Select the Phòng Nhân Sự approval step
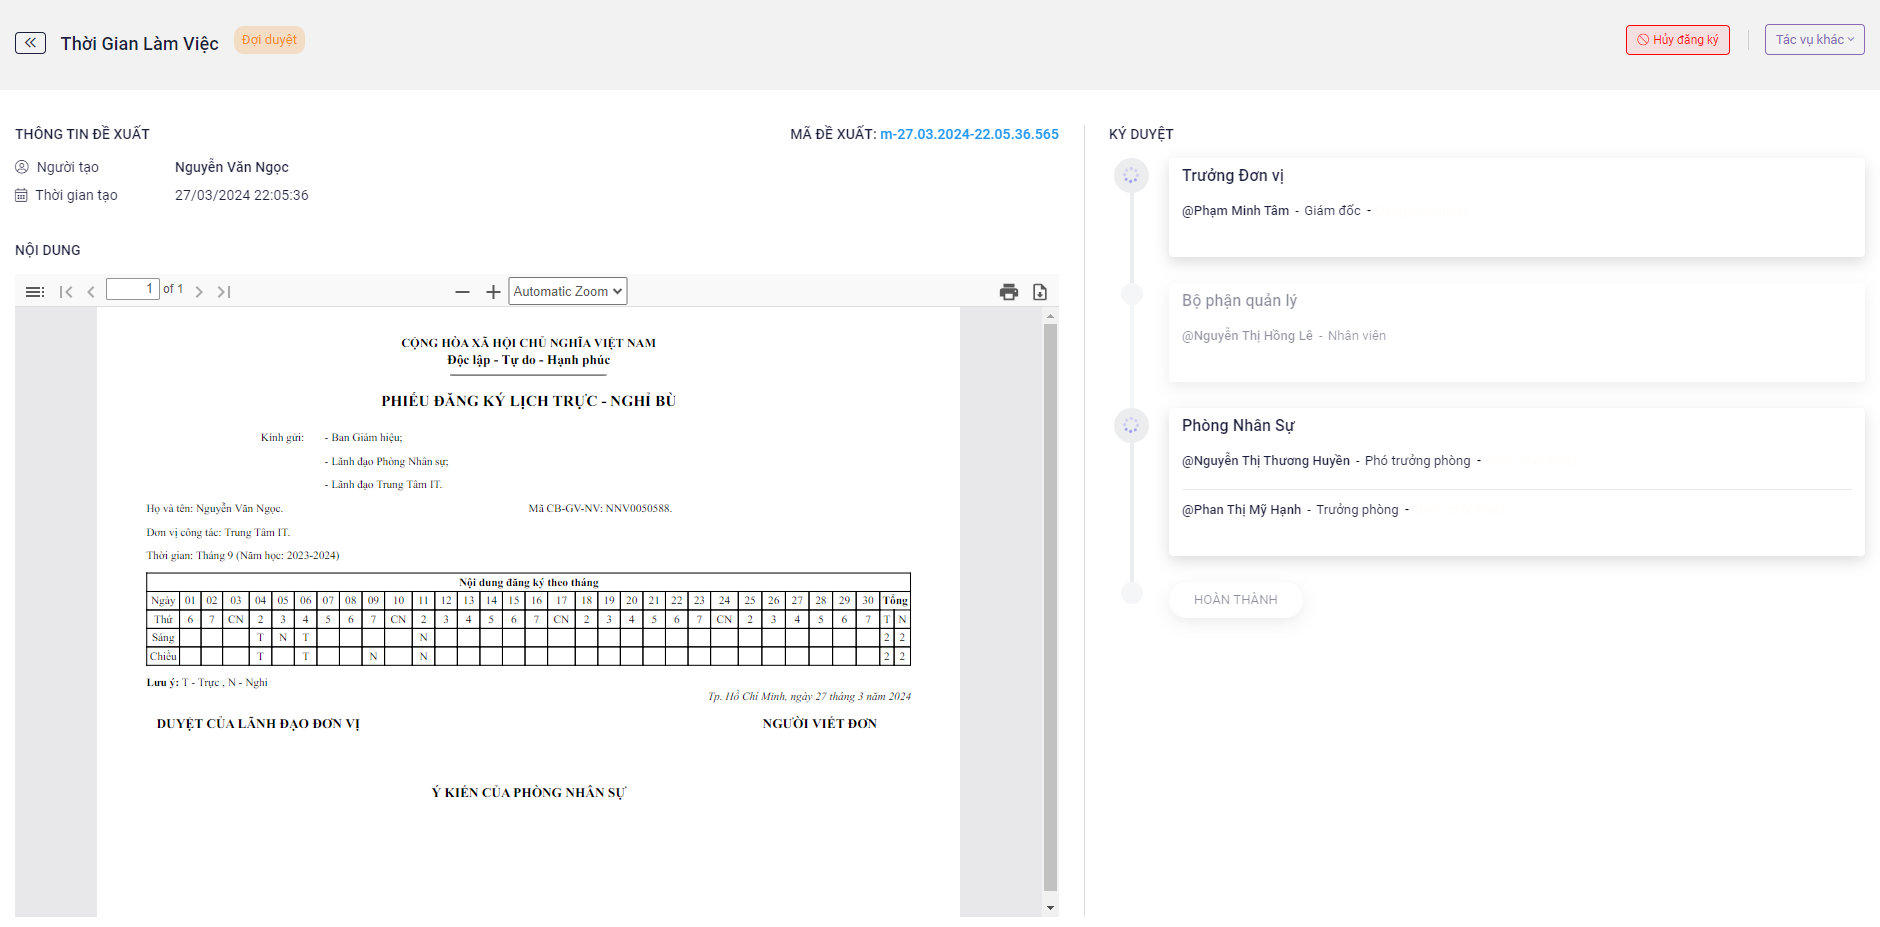The image size is (1880, 927). tap(1237, 425)
